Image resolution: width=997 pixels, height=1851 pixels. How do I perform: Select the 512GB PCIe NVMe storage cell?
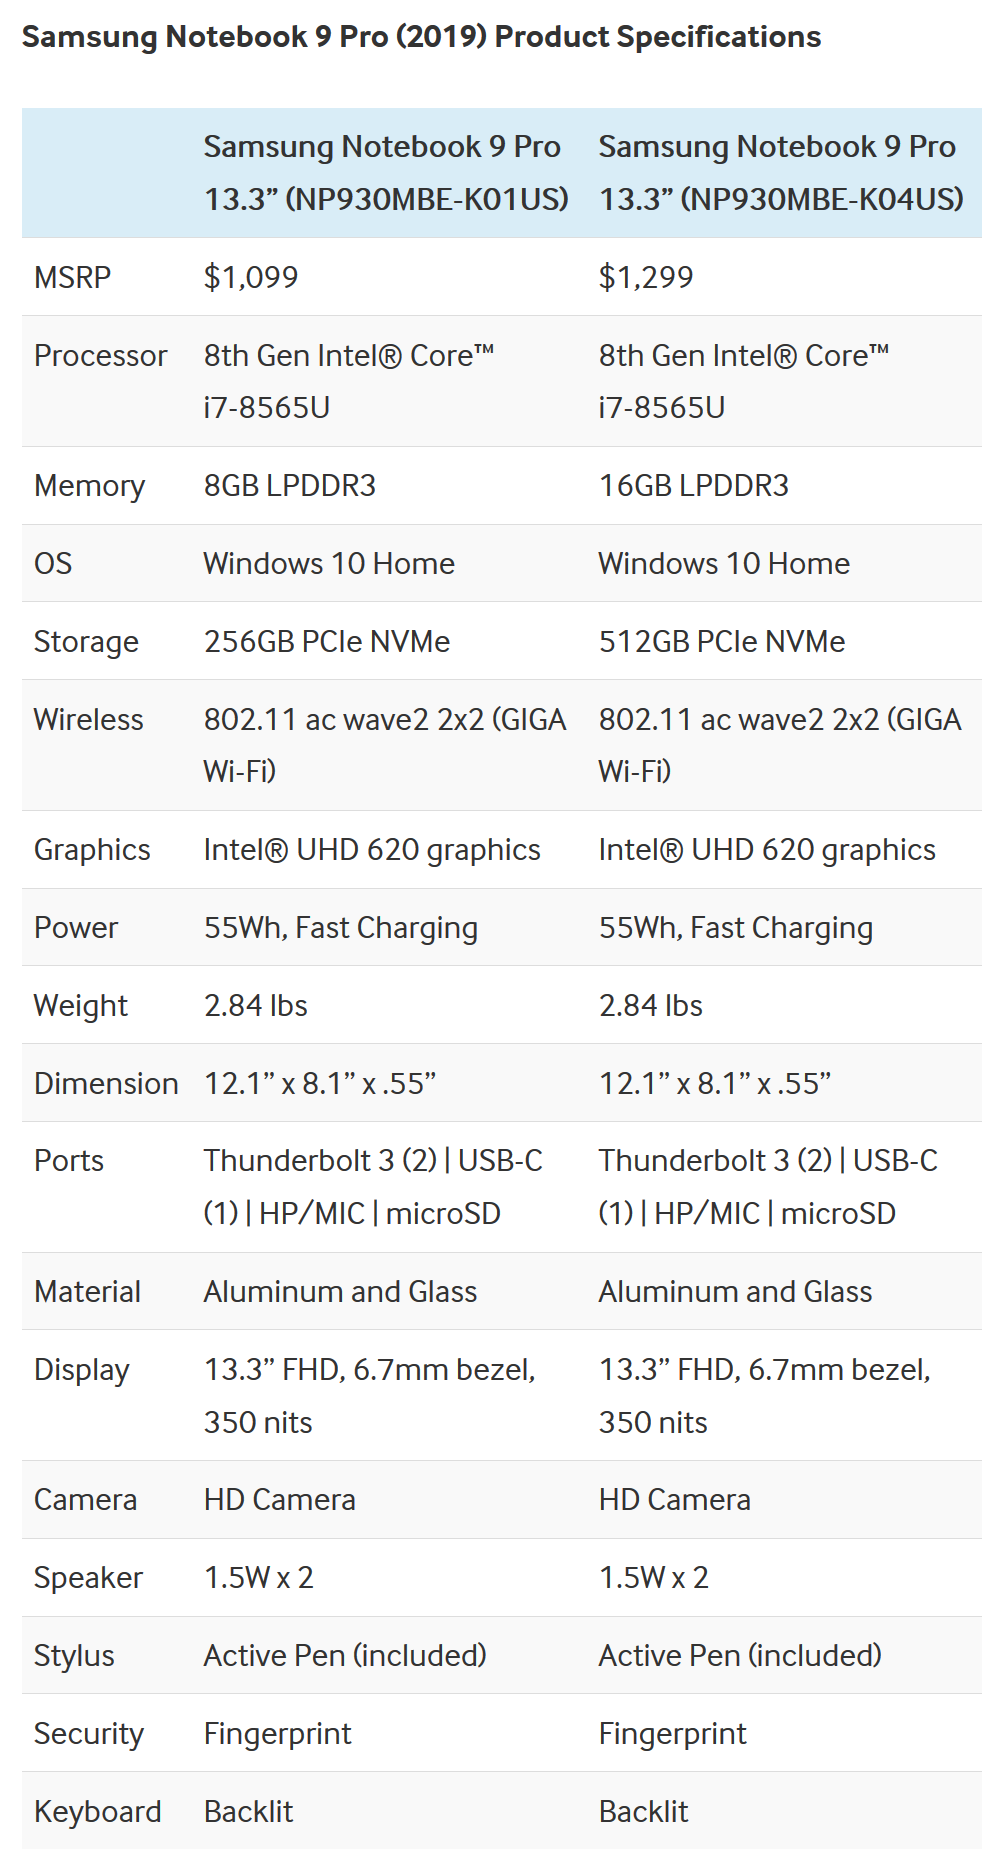coord(721,641)
